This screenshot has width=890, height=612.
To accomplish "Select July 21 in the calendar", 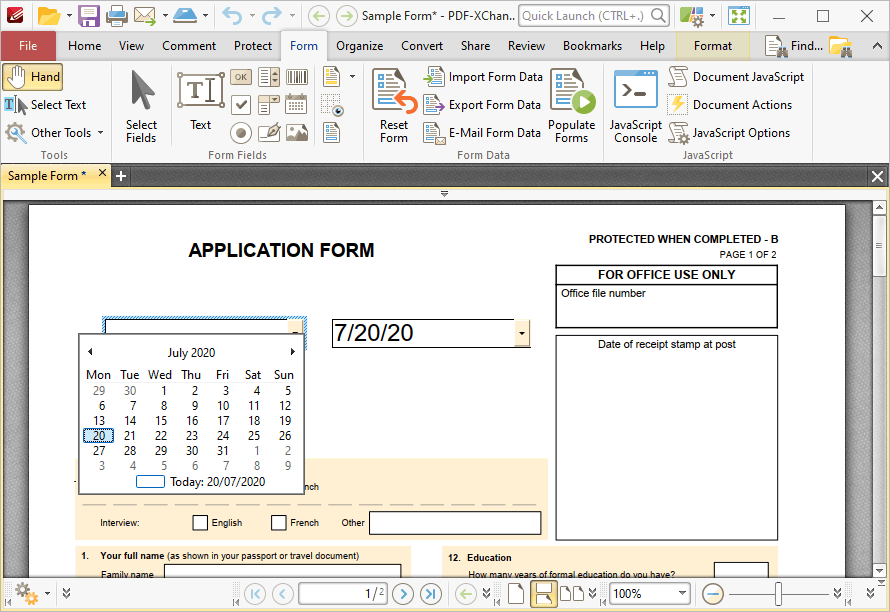I will (x=130, y=435).
